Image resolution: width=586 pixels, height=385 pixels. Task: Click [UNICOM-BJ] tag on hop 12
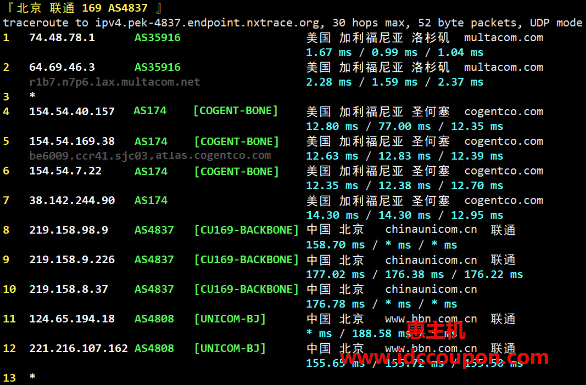230,348
